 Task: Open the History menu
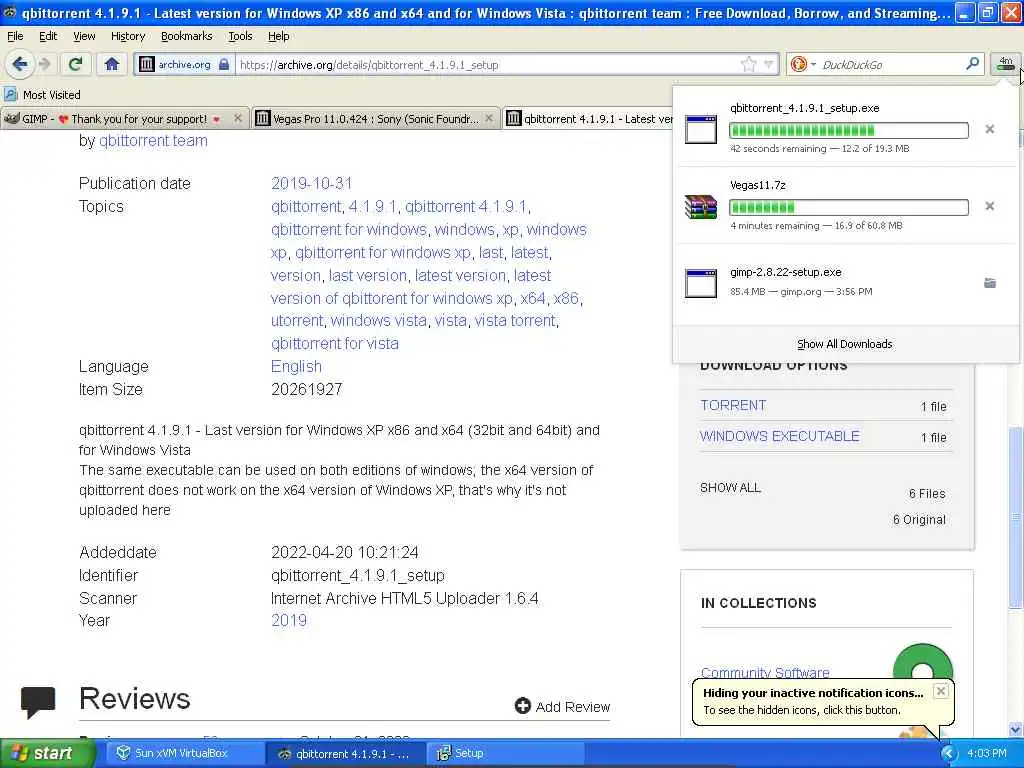(x=127, y=37)
